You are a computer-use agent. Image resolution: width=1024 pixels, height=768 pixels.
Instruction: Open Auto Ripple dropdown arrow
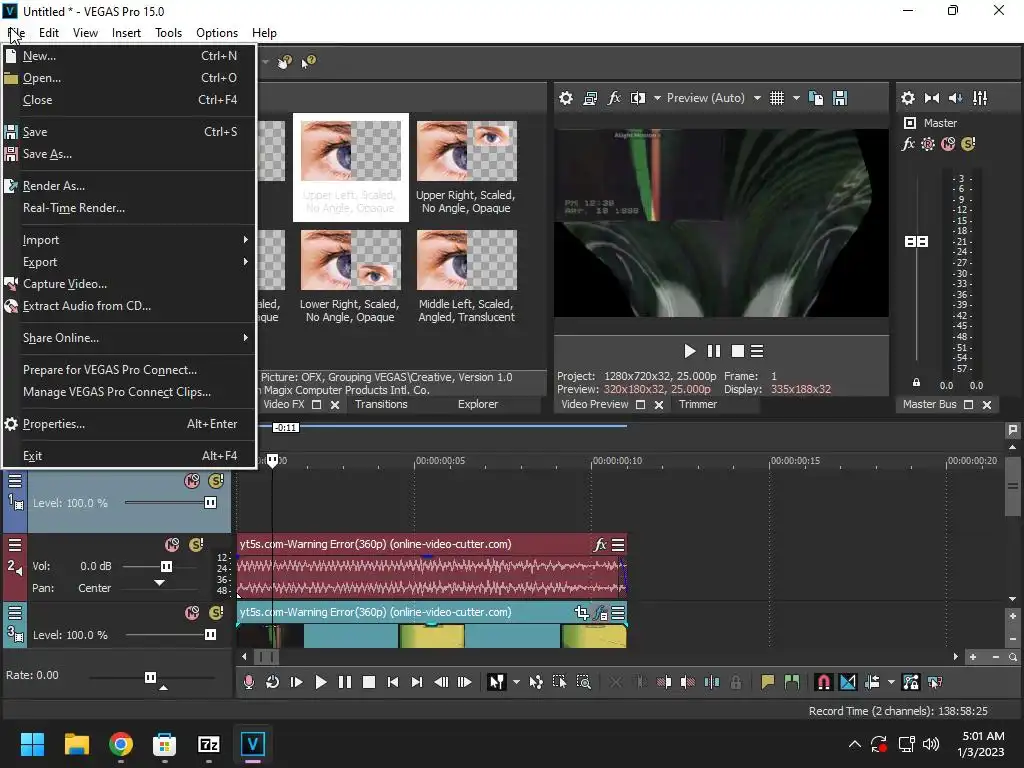(891, 682)
